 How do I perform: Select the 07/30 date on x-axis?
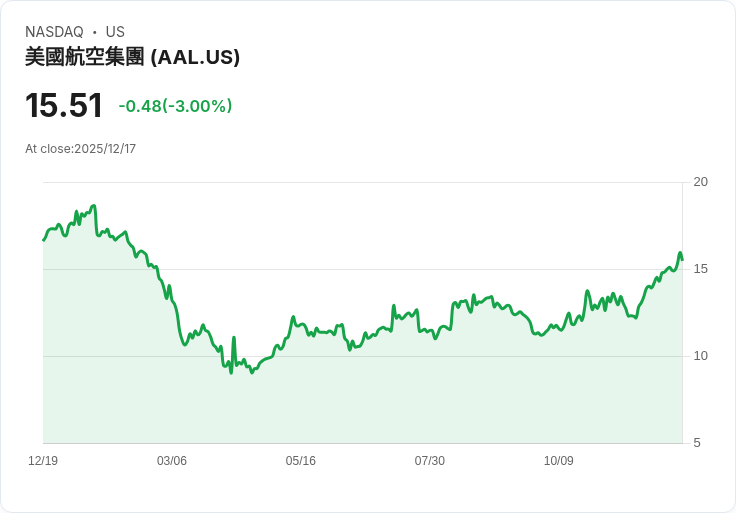pos(430,461)
